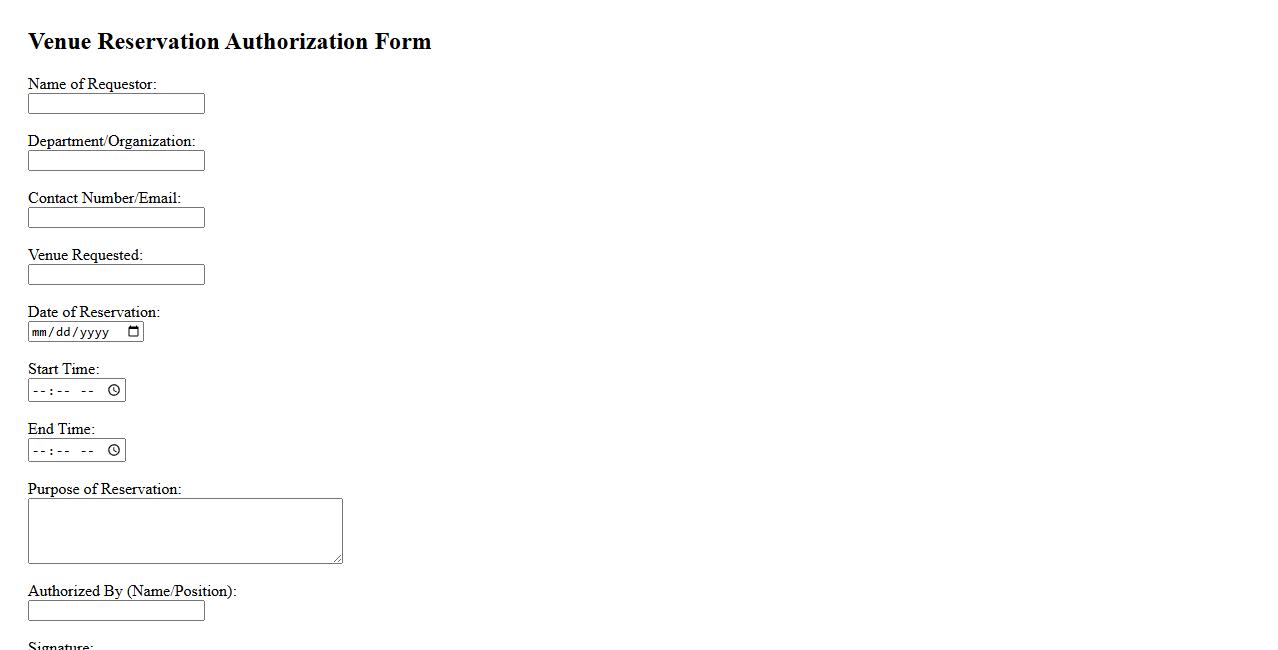Select the day segment of the reservation date
The height and width of the screenshot is (650, 1278).
64,332
